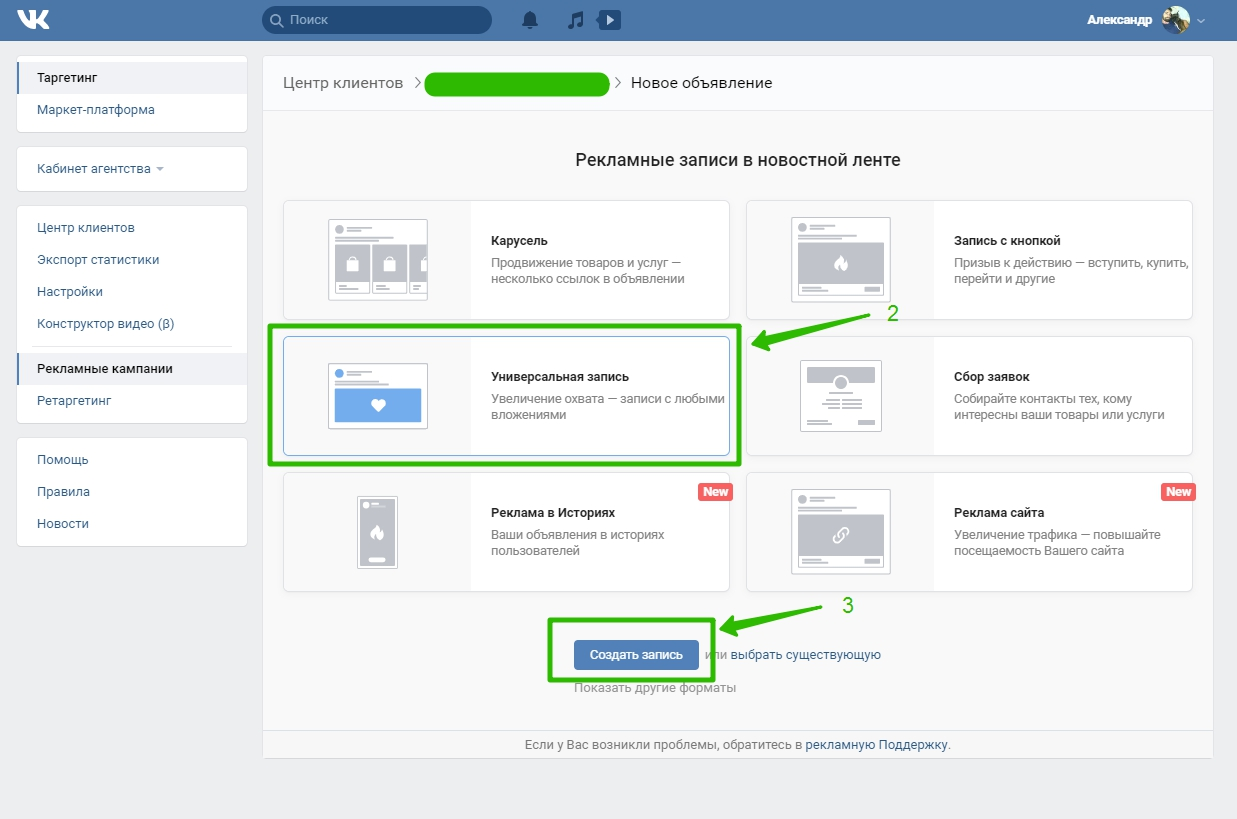This screenshot has width=1237, height=819.
Task: Click the VK logo icon
Action: (x=32, y=20)
